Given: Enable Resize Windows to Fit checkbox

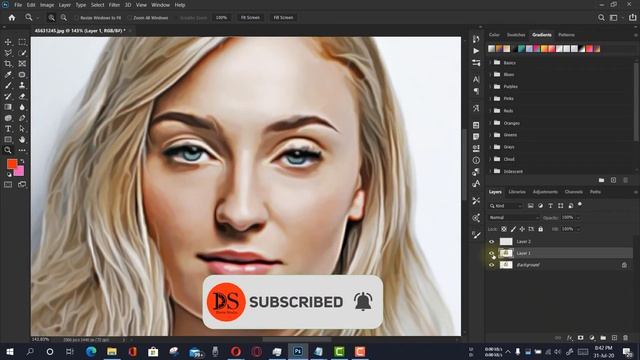Looking at the screenshot, I should coord(76,18).
